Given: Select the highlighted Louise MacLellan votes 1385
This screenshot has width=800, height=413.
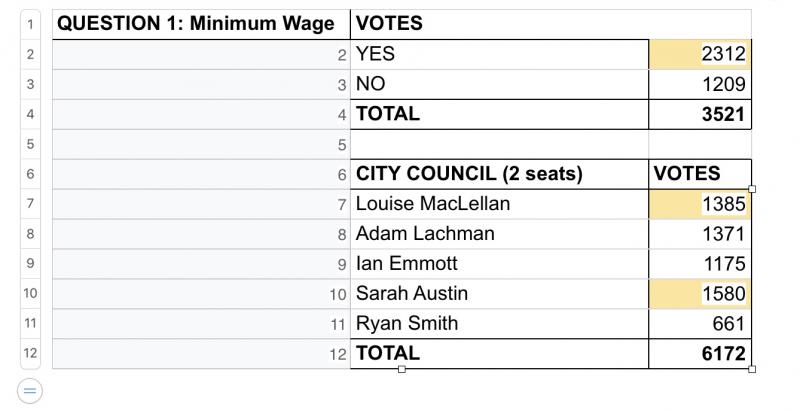Looking at the screenshot, I should [x=699, y=204].
